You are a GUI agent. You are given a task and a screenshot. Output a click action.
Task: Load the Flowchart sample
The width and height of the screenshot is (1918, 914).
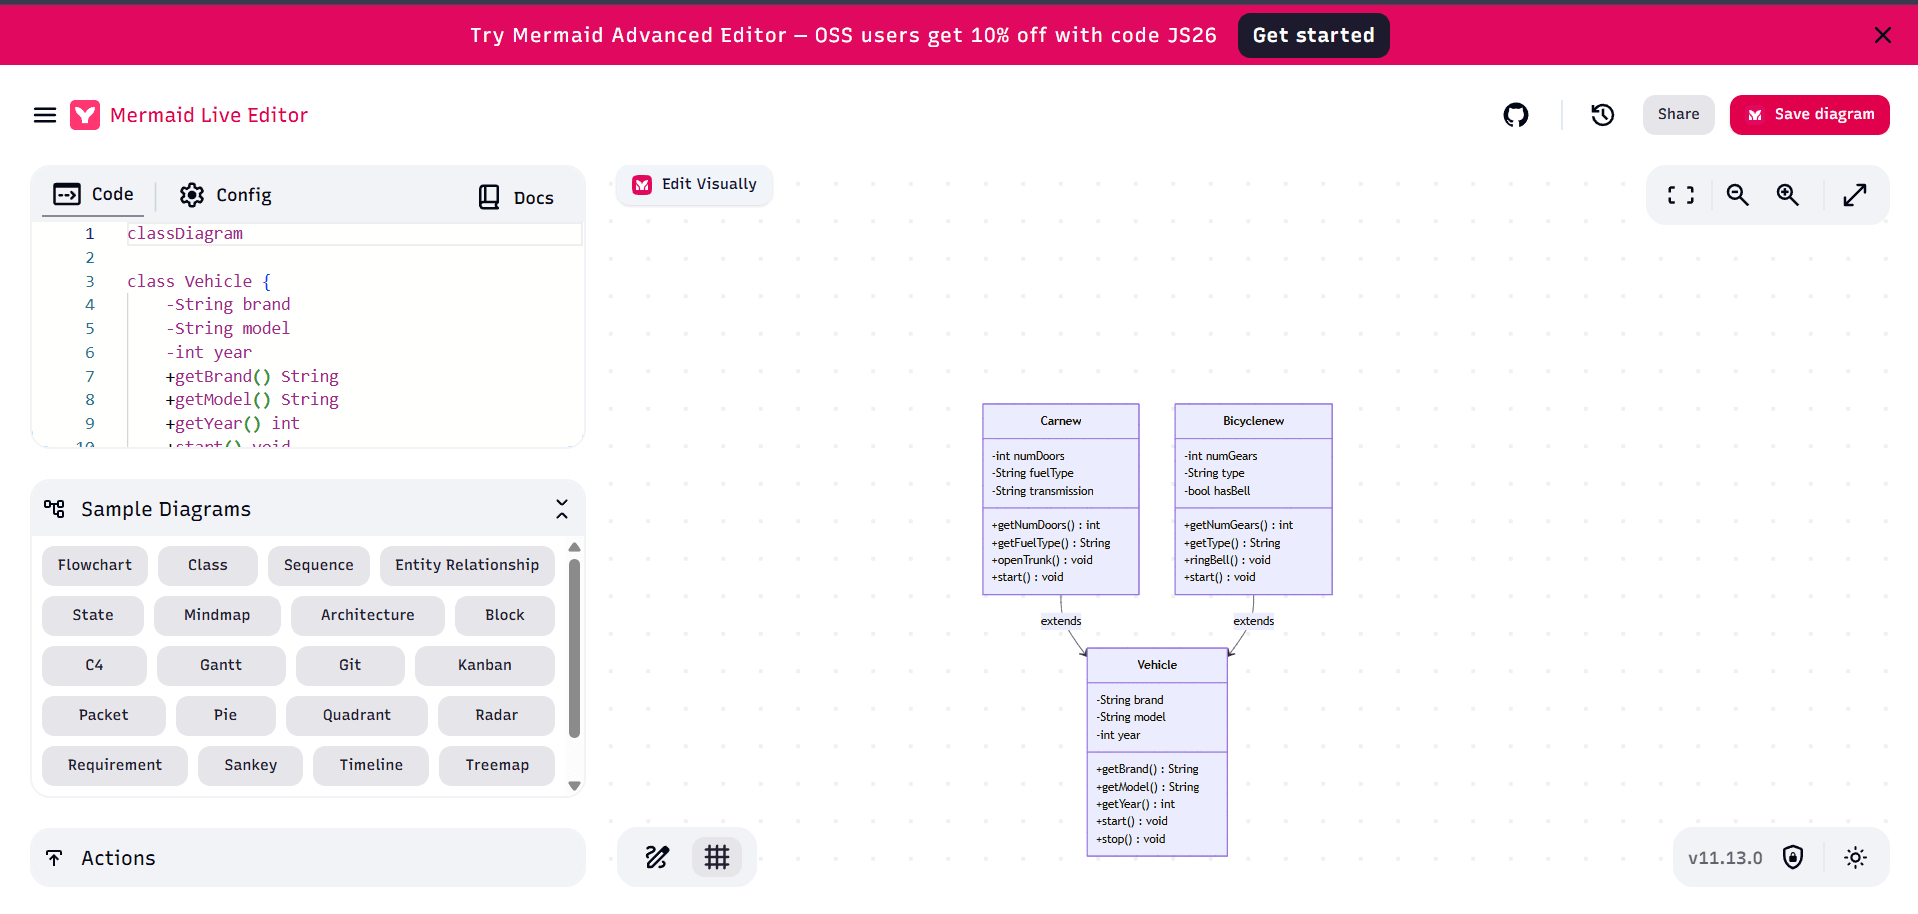click(95, 566)
